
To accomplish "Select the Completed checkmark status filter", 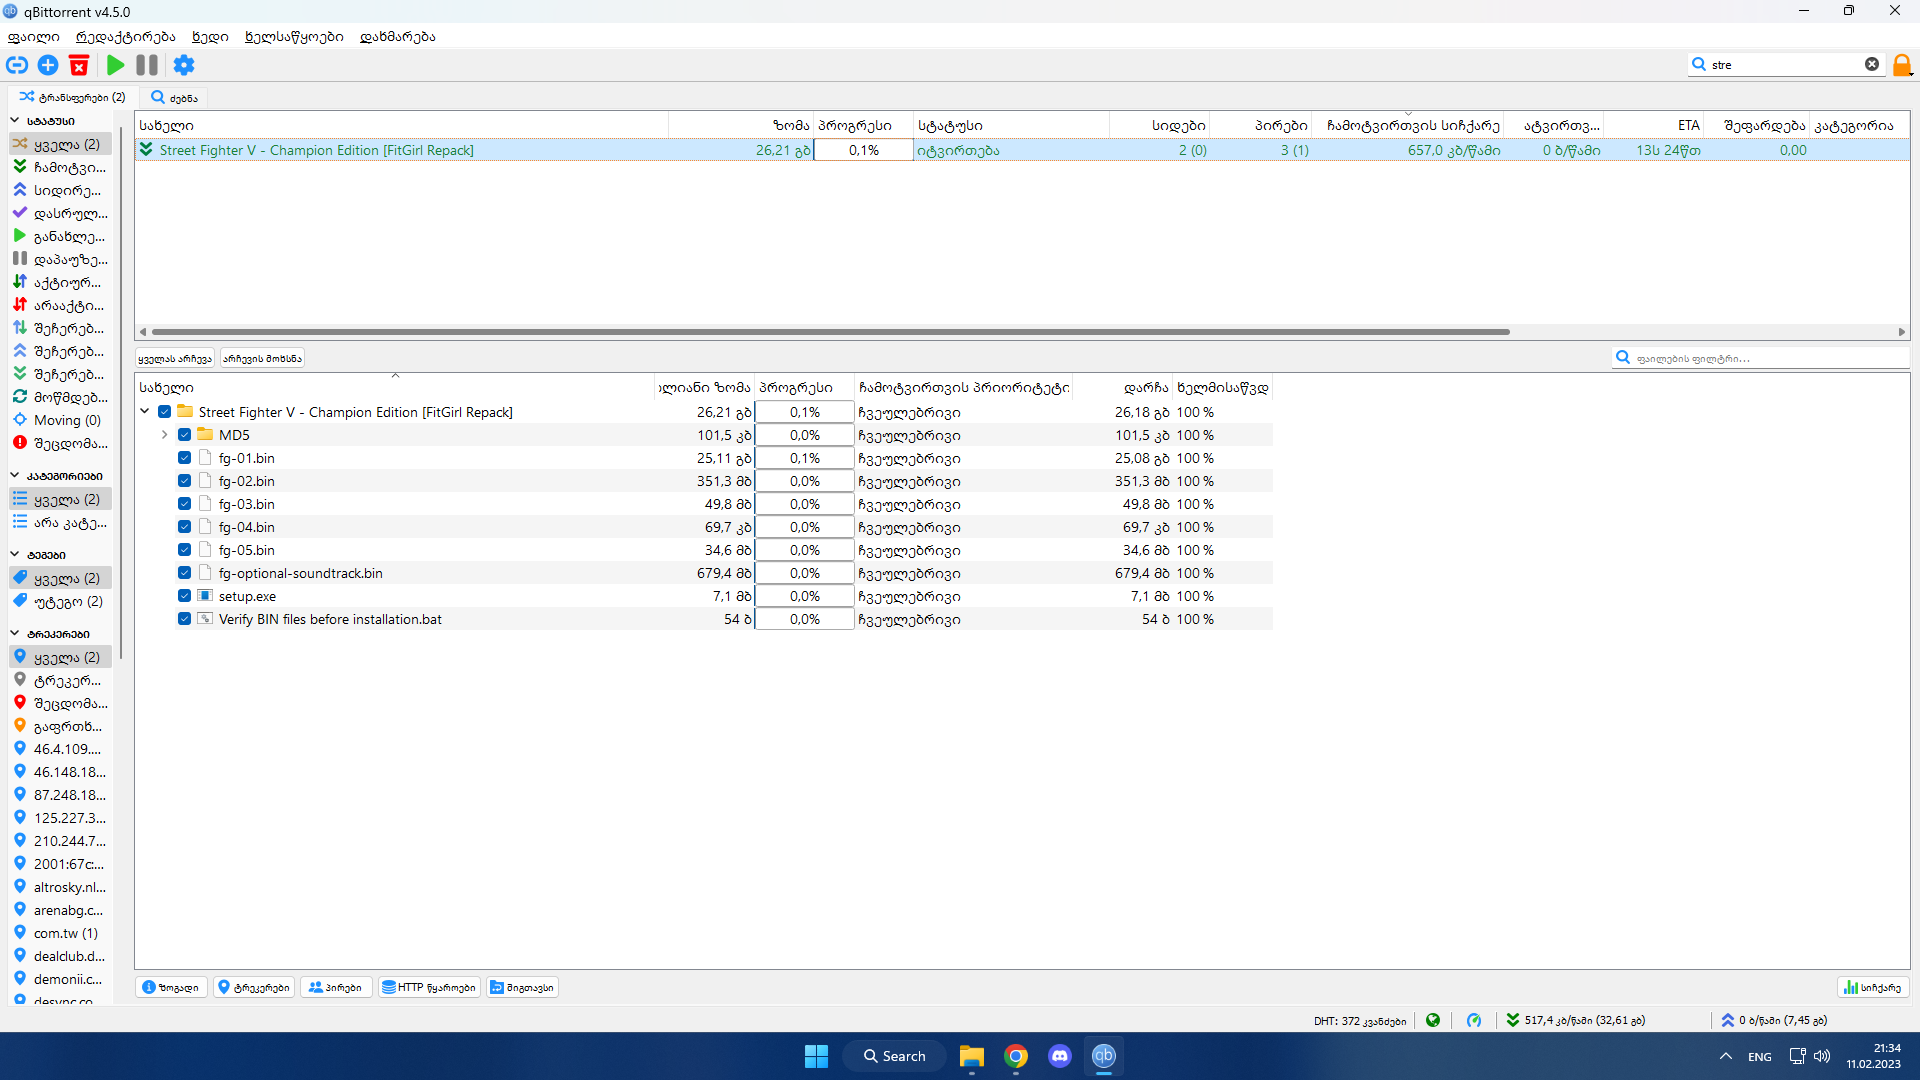I will pyautogui.click(x=60, y=213).
